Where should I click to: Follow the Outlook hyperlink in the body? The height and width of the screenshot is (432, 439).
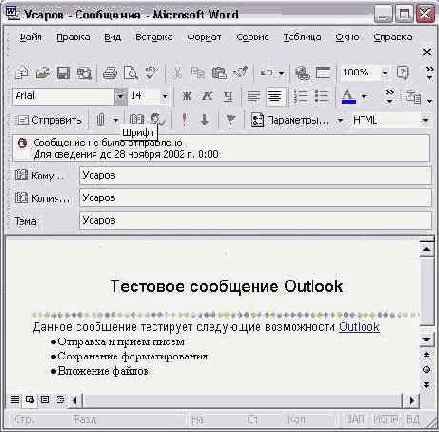coord(359,327)
